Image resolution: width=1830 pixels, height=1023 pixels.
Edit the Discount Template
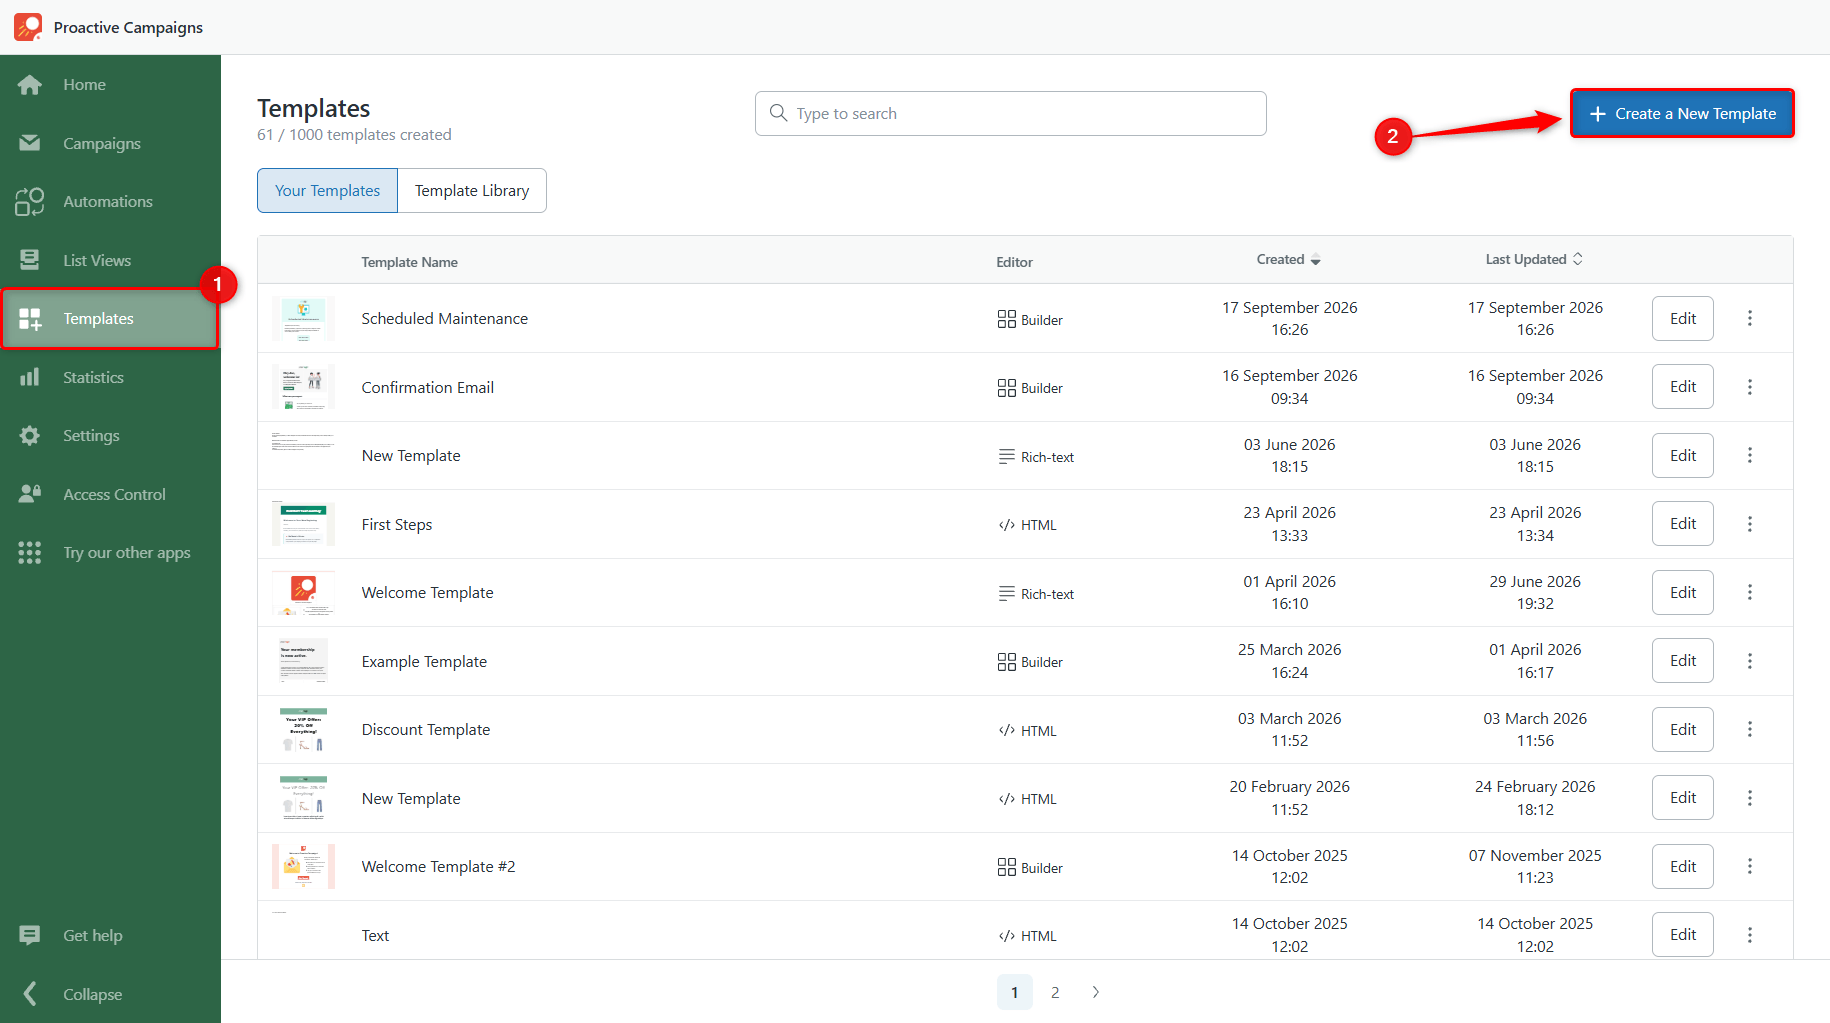tap(1683, 730)
